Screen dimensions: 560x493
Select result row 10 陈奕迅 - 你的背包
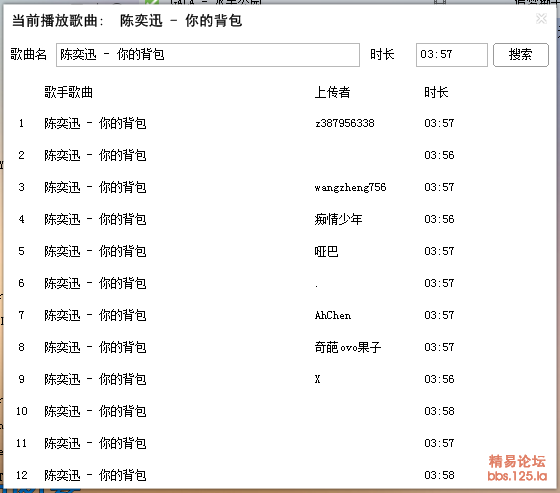coord(279,411)
